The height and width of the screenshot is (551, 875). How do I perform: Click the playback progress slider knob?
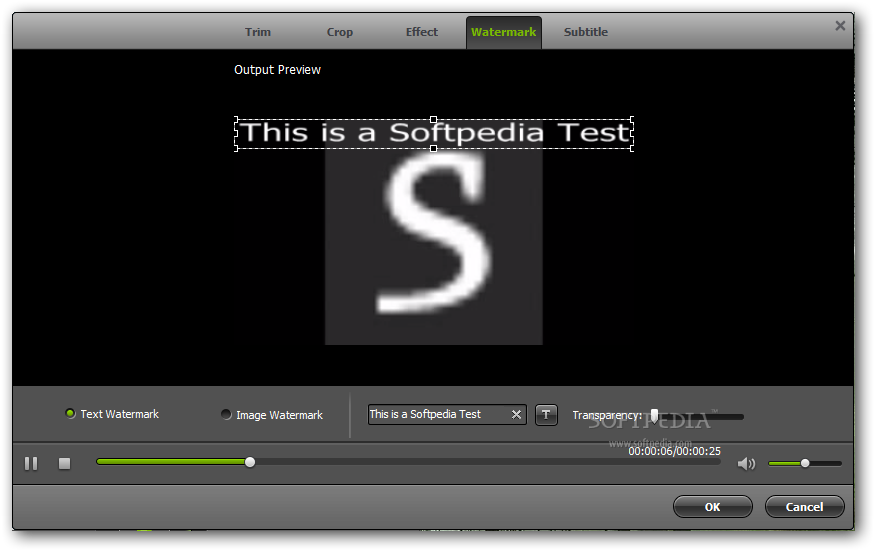coord(250,462)
